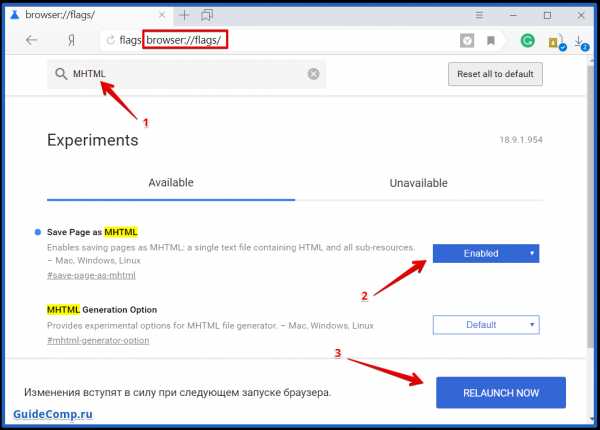Viewport: 600px width, 430px height.
Task: Click the RELAUNCH NOW button
Action: (501, 392)
